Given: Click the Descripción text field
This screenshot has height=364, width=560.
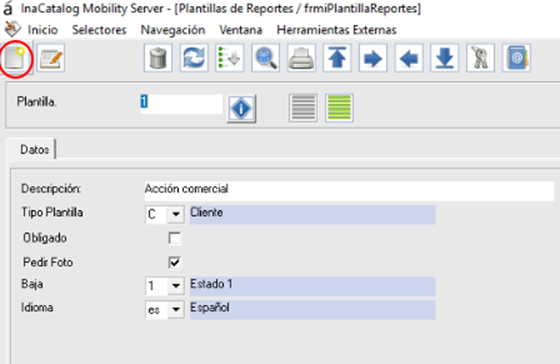Looking at the screenshot, I should (349, 190).
